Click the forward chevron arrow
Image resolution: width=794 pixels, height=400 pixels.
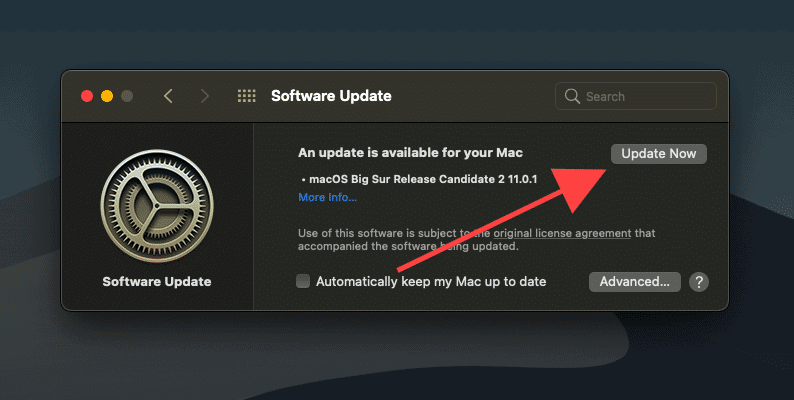[x=205, y=96]
